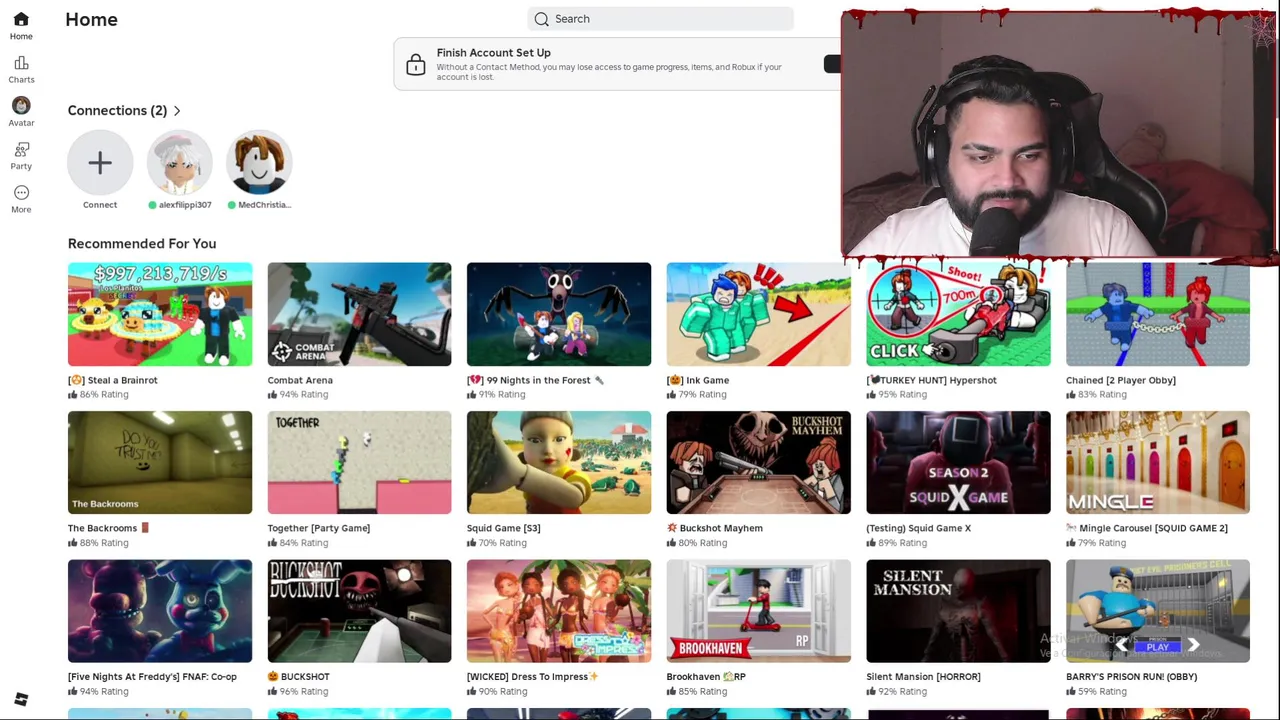Open Buckshot Mayhem thumbnail
Viewport: 1280px width, 720px height.
pos(759,462)
